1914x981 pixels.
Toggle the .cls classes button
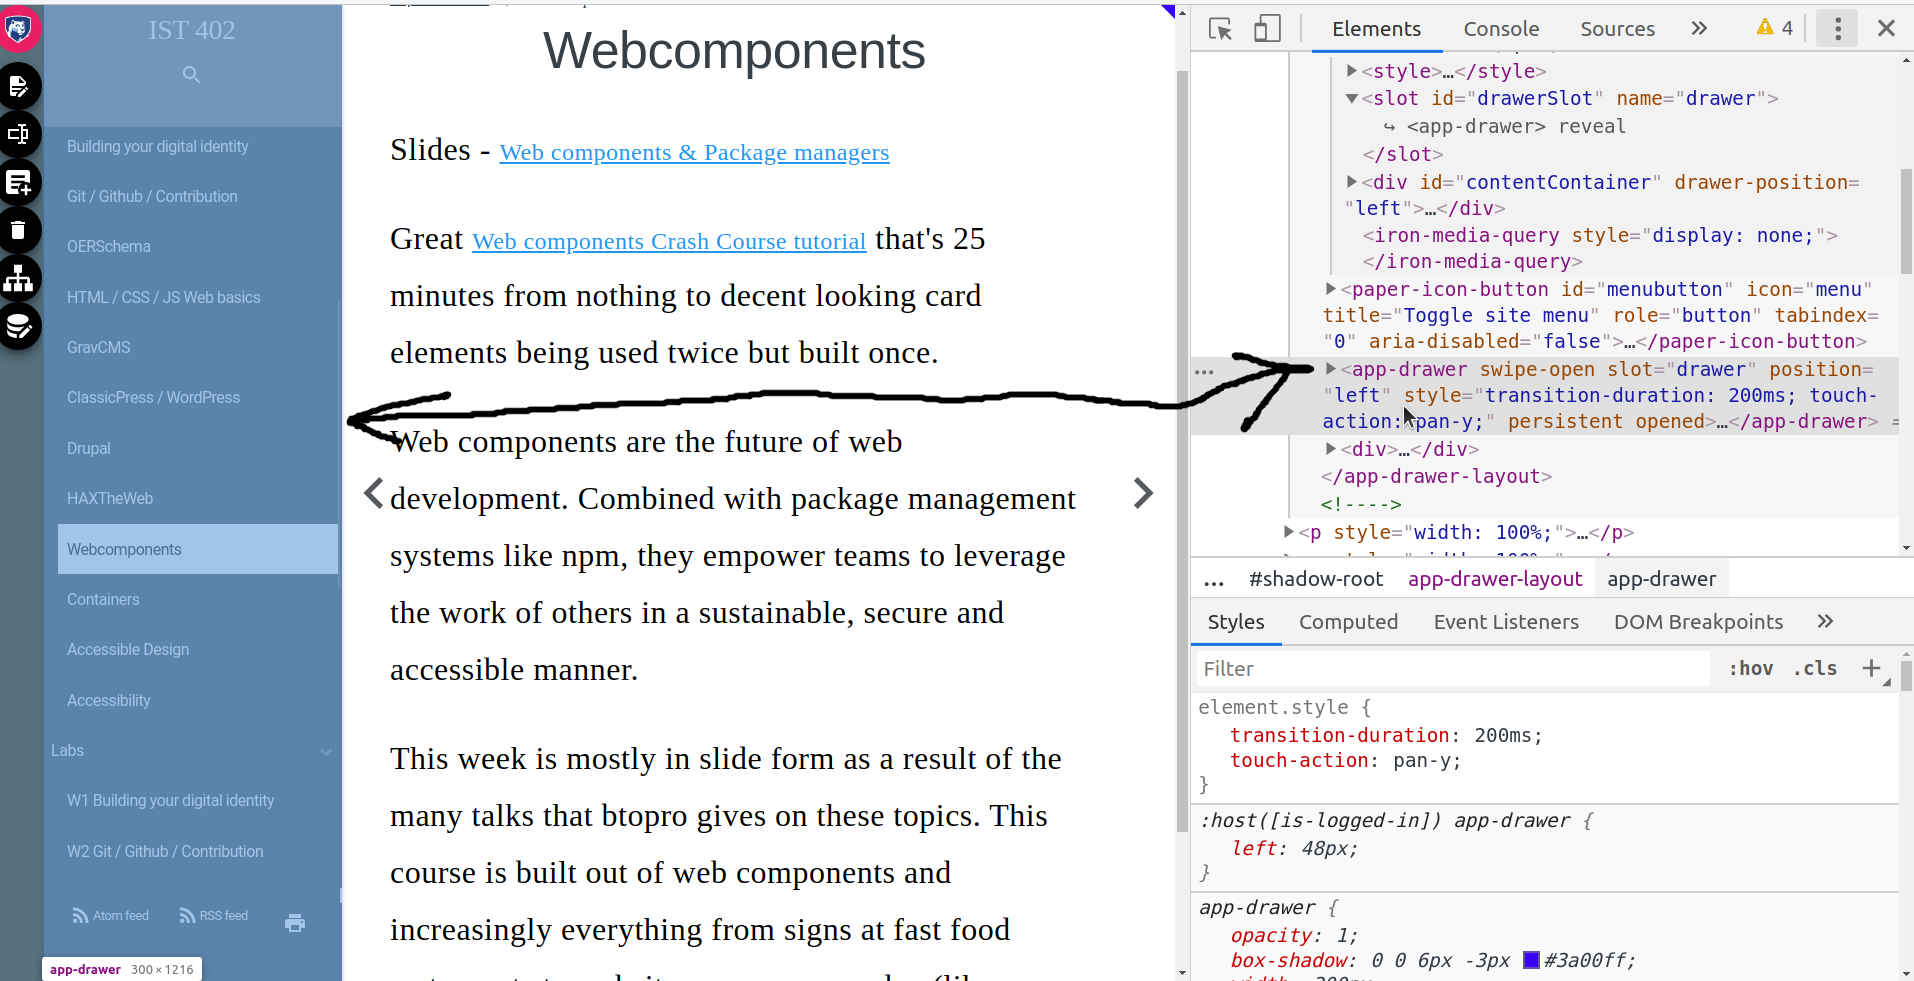point(1815,669)
